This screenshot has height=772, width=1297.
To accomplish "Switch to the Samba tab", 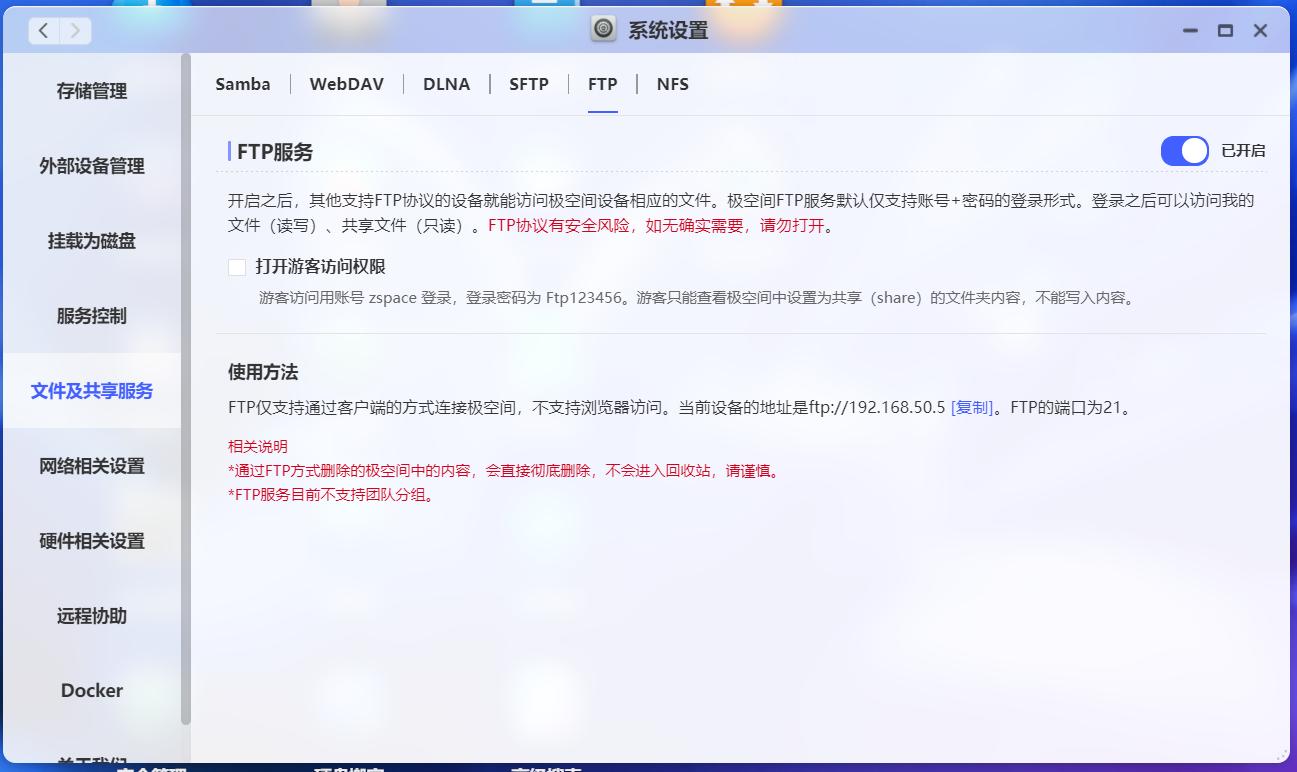I will point(242,84).
